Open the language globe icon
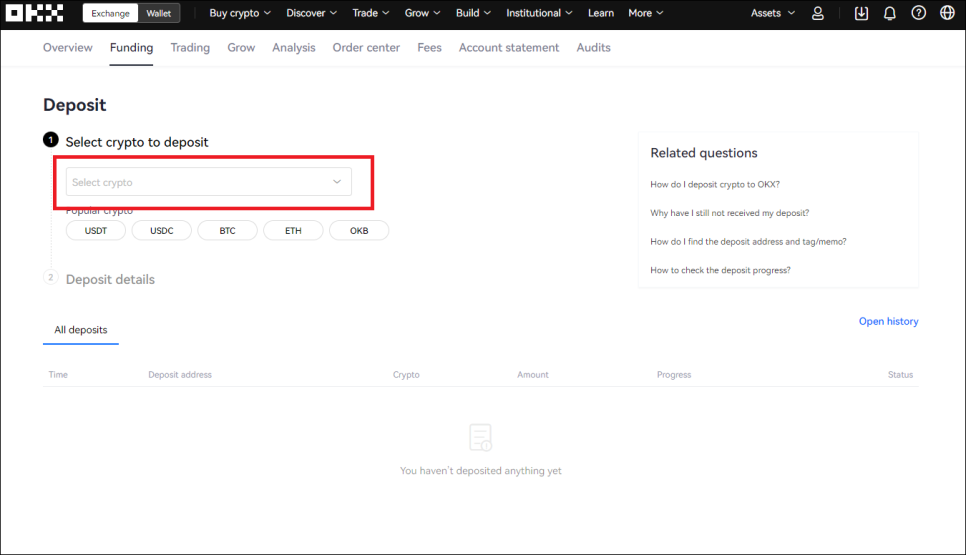The image size is (966, 555). (x=947, y=13)
